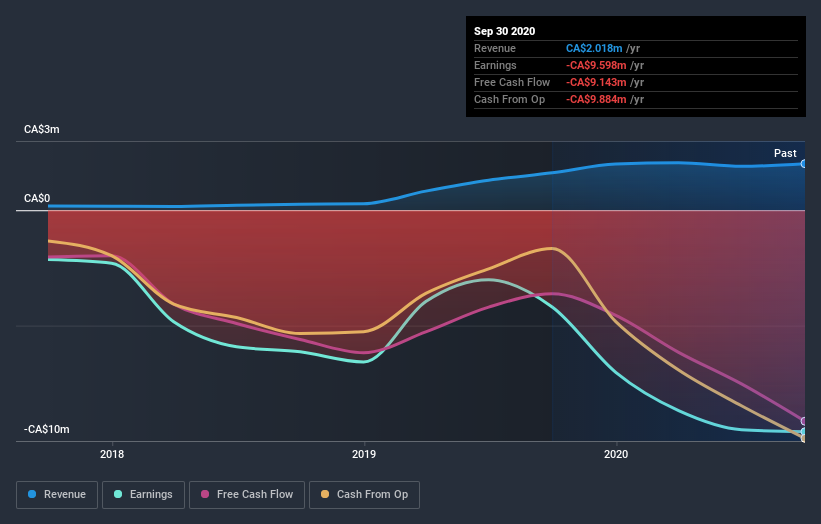Click the -CA$10m y-axis label
The image size is (821, 524).
pos(47,429)
